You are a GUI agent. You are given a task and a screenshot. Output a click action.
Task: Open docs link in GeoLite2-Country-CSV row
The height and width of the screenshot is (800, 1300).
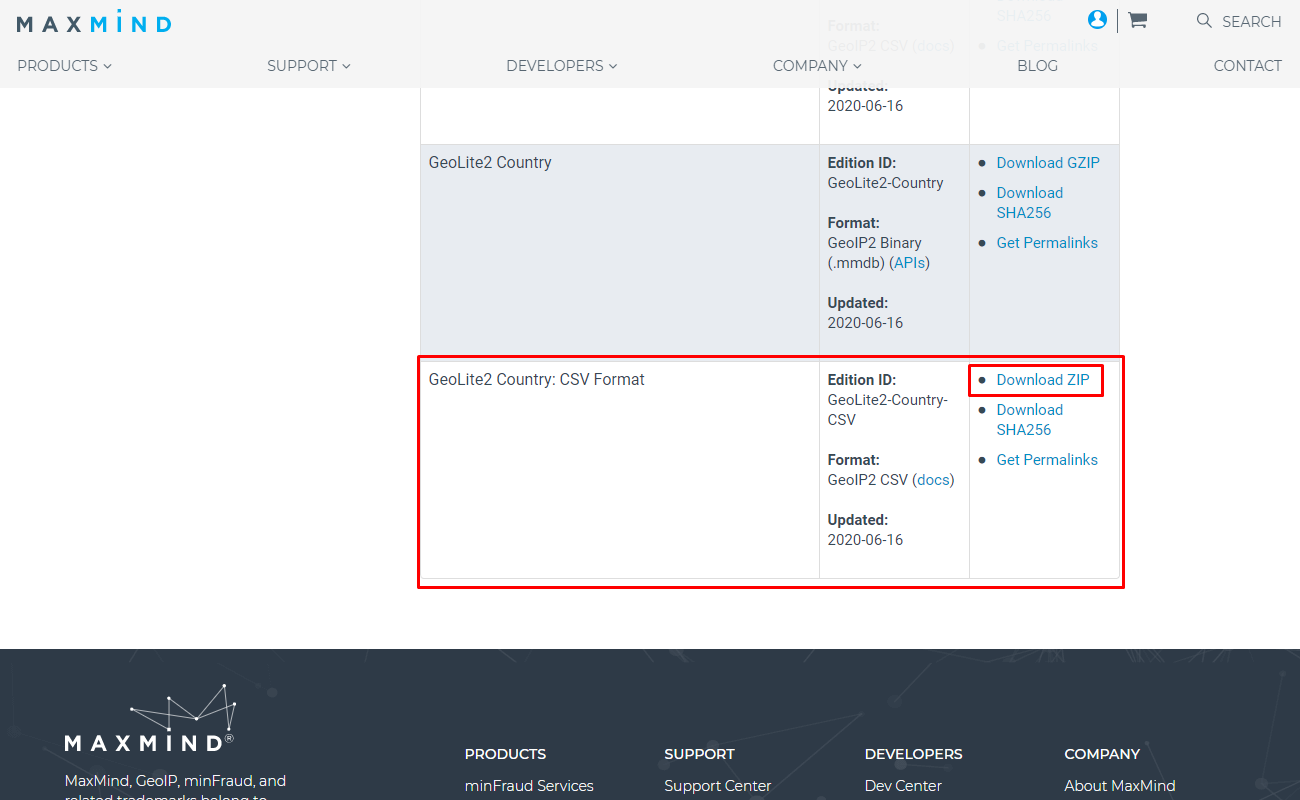(x=933, y=480)
